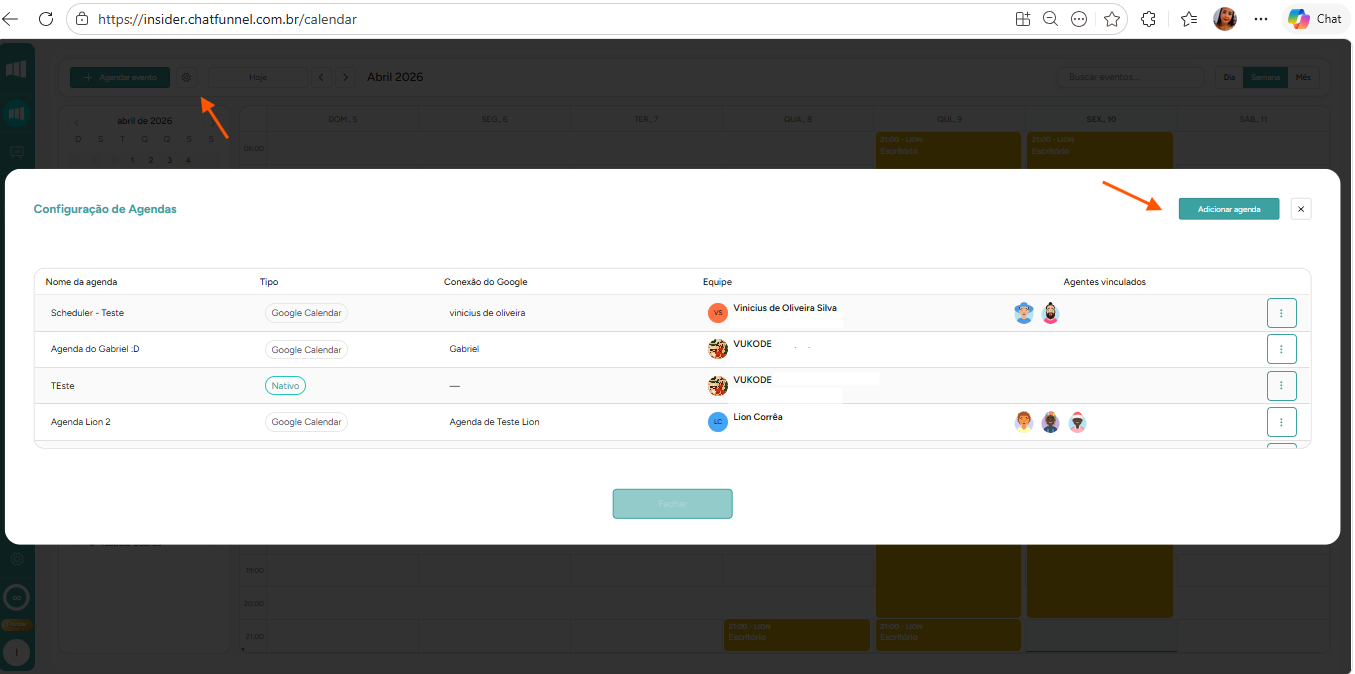Click the Google connection cell Gabriel
Viewport: 1355px width, 674px height.
(464, 349)
